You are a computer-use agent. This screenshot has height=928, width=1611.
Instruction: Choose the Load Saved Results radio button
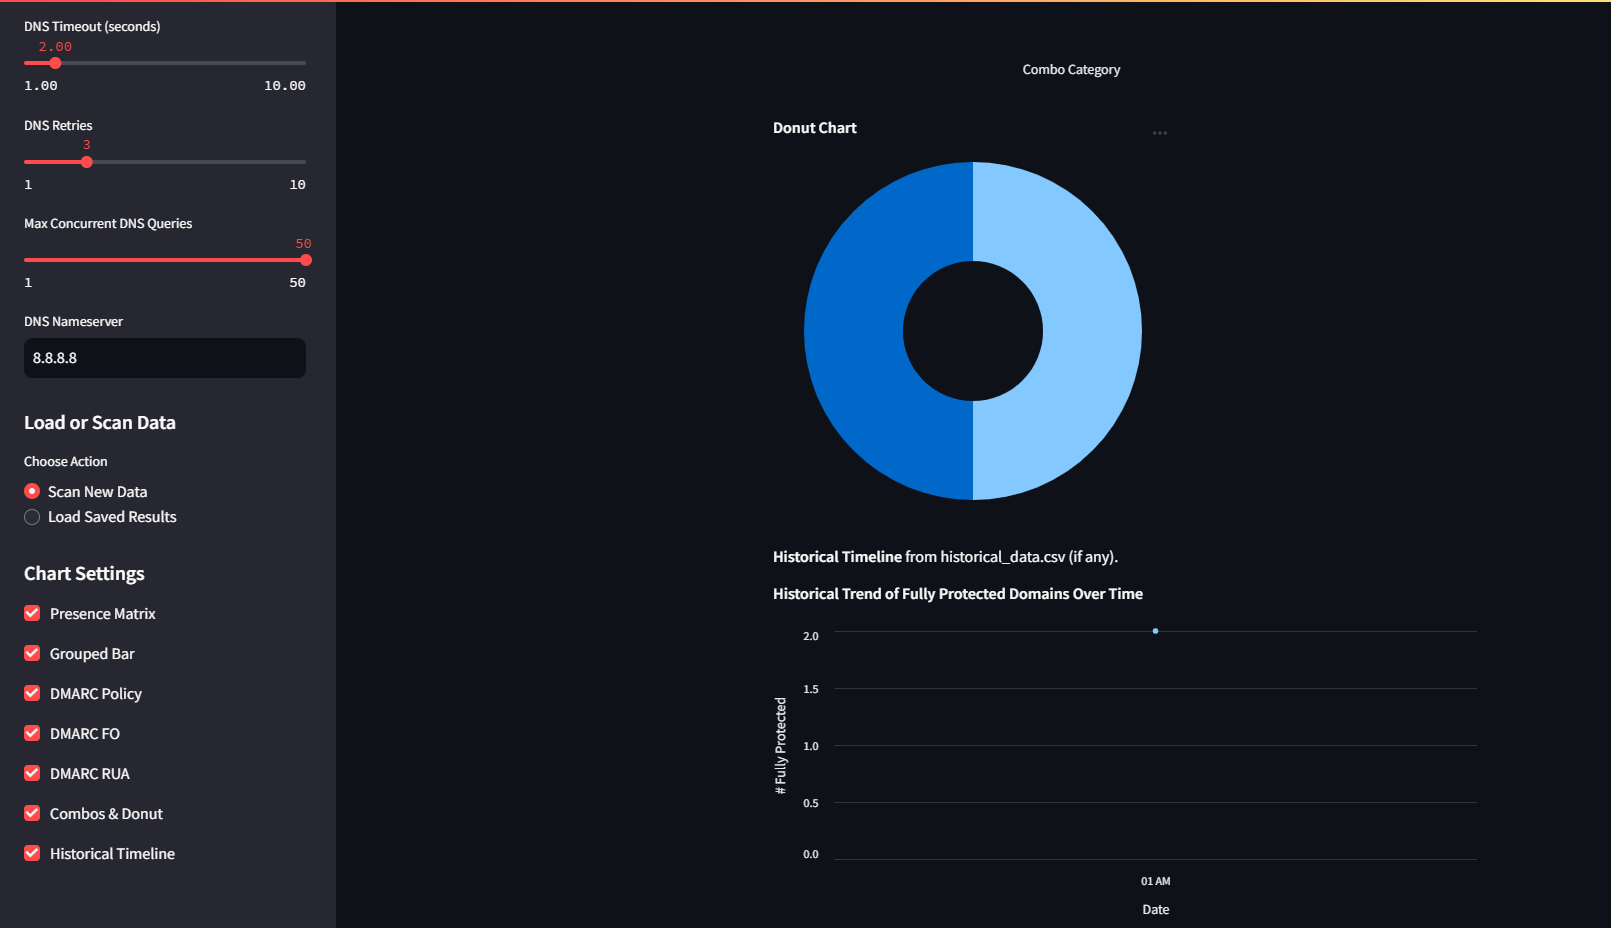32,517
